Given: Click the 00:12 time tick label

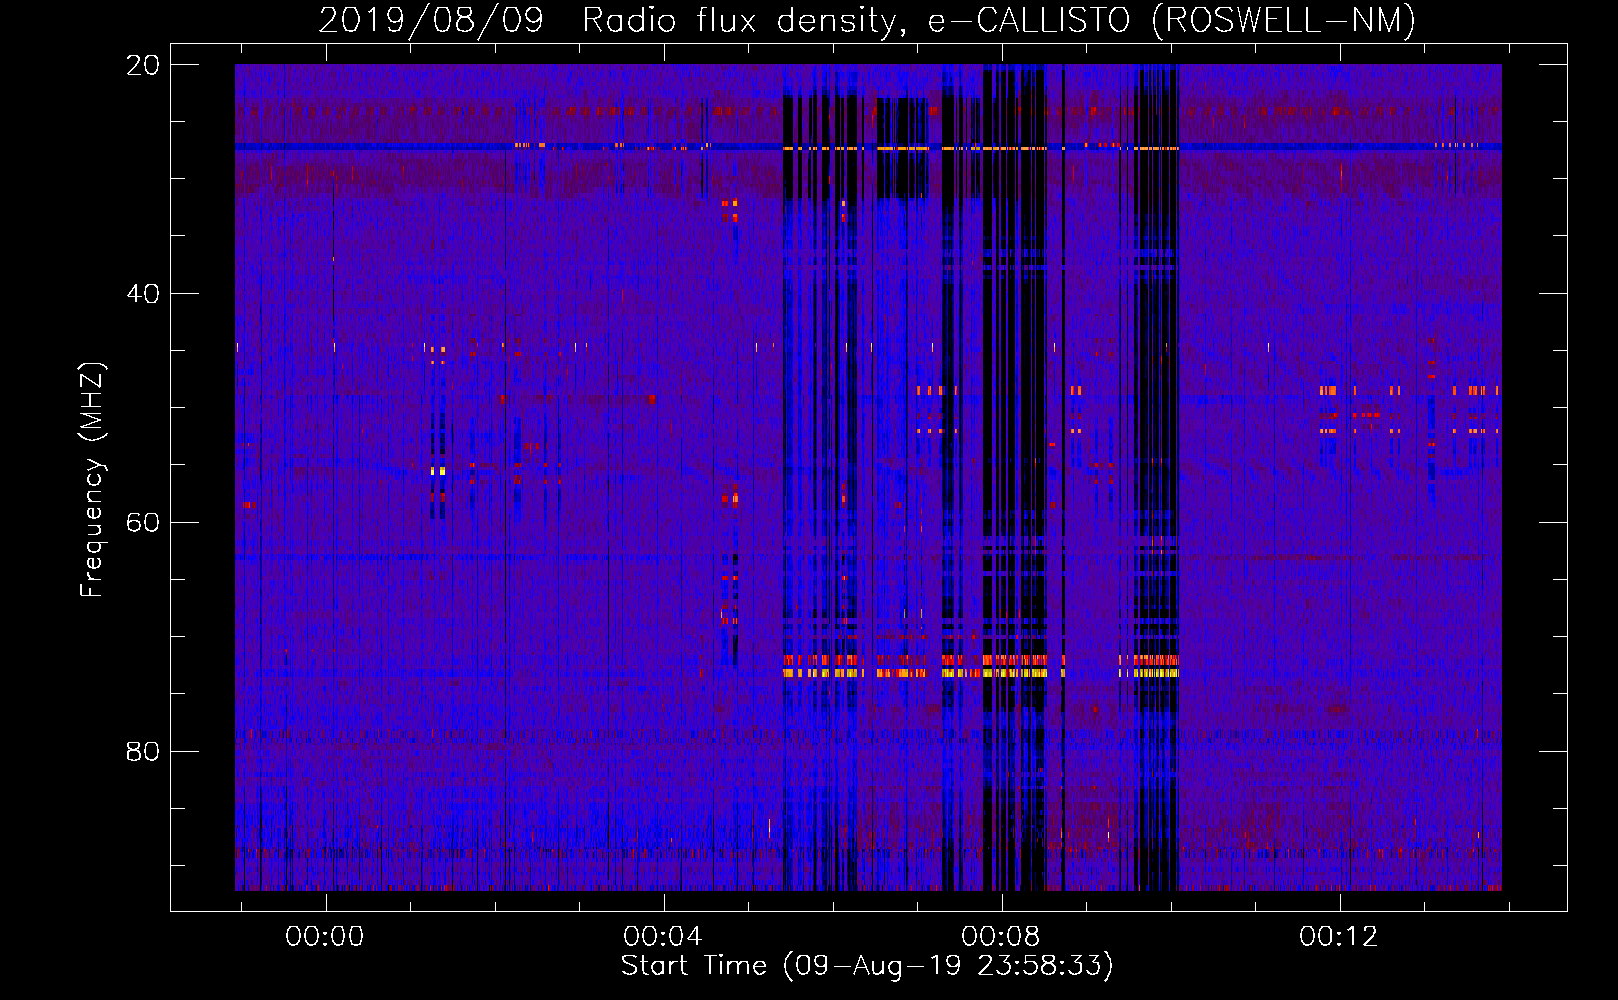Looking at the screenshot, I should (x=1339, y=937).
